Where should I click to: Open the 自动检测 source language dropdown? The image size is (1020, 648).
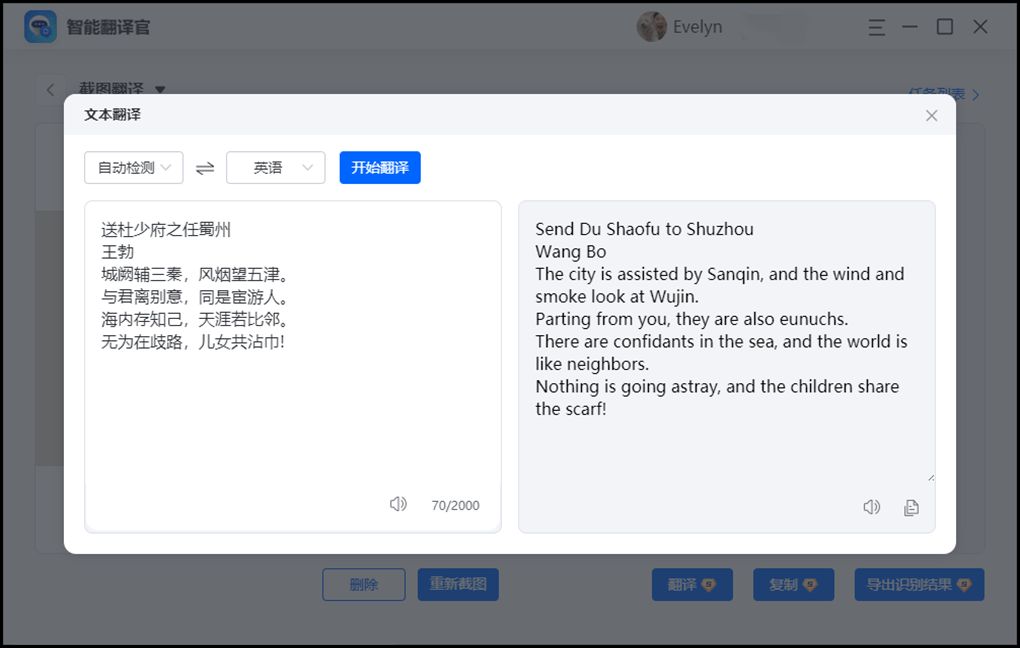(x=134, y=168)
